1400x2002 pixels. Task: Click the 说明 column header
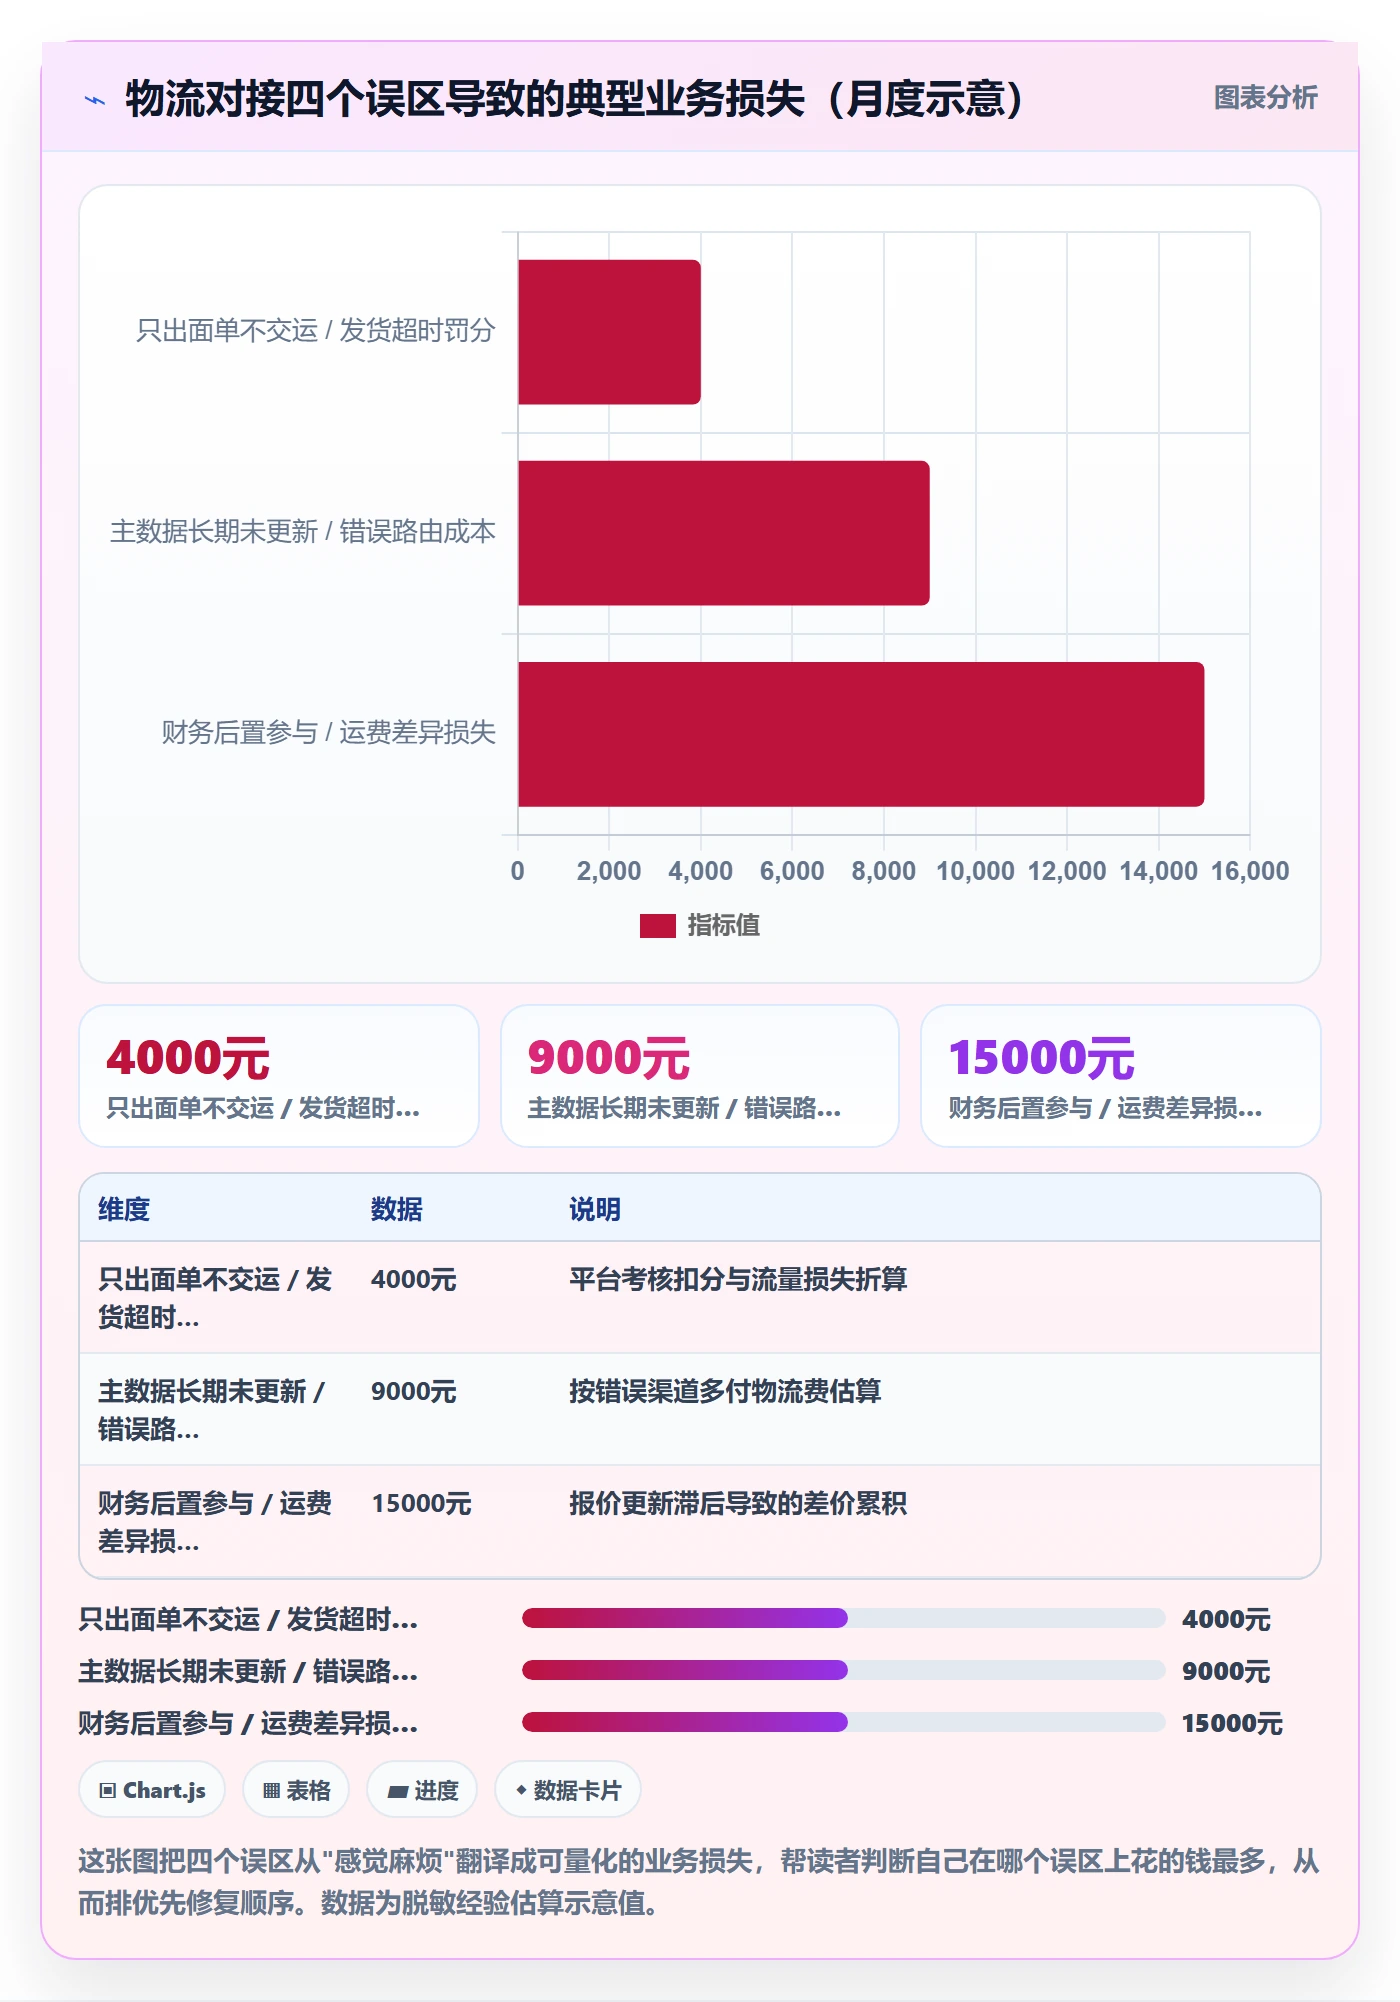point(595,1209)
